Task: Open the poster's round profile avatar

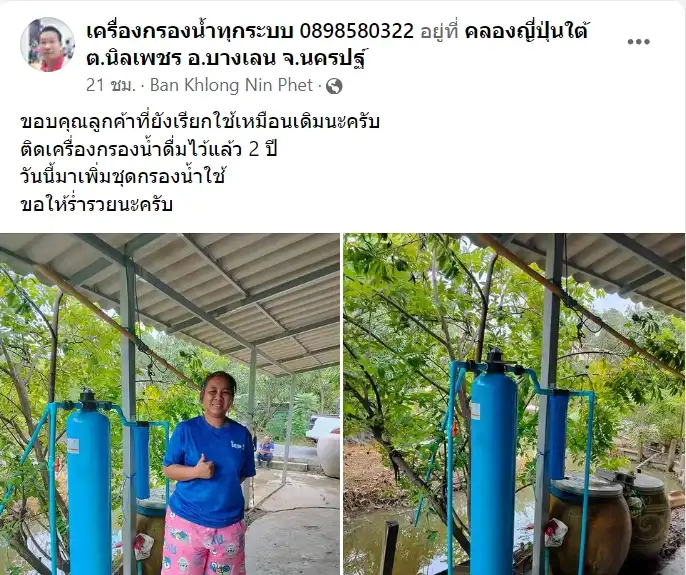Action: click(47, 44)
